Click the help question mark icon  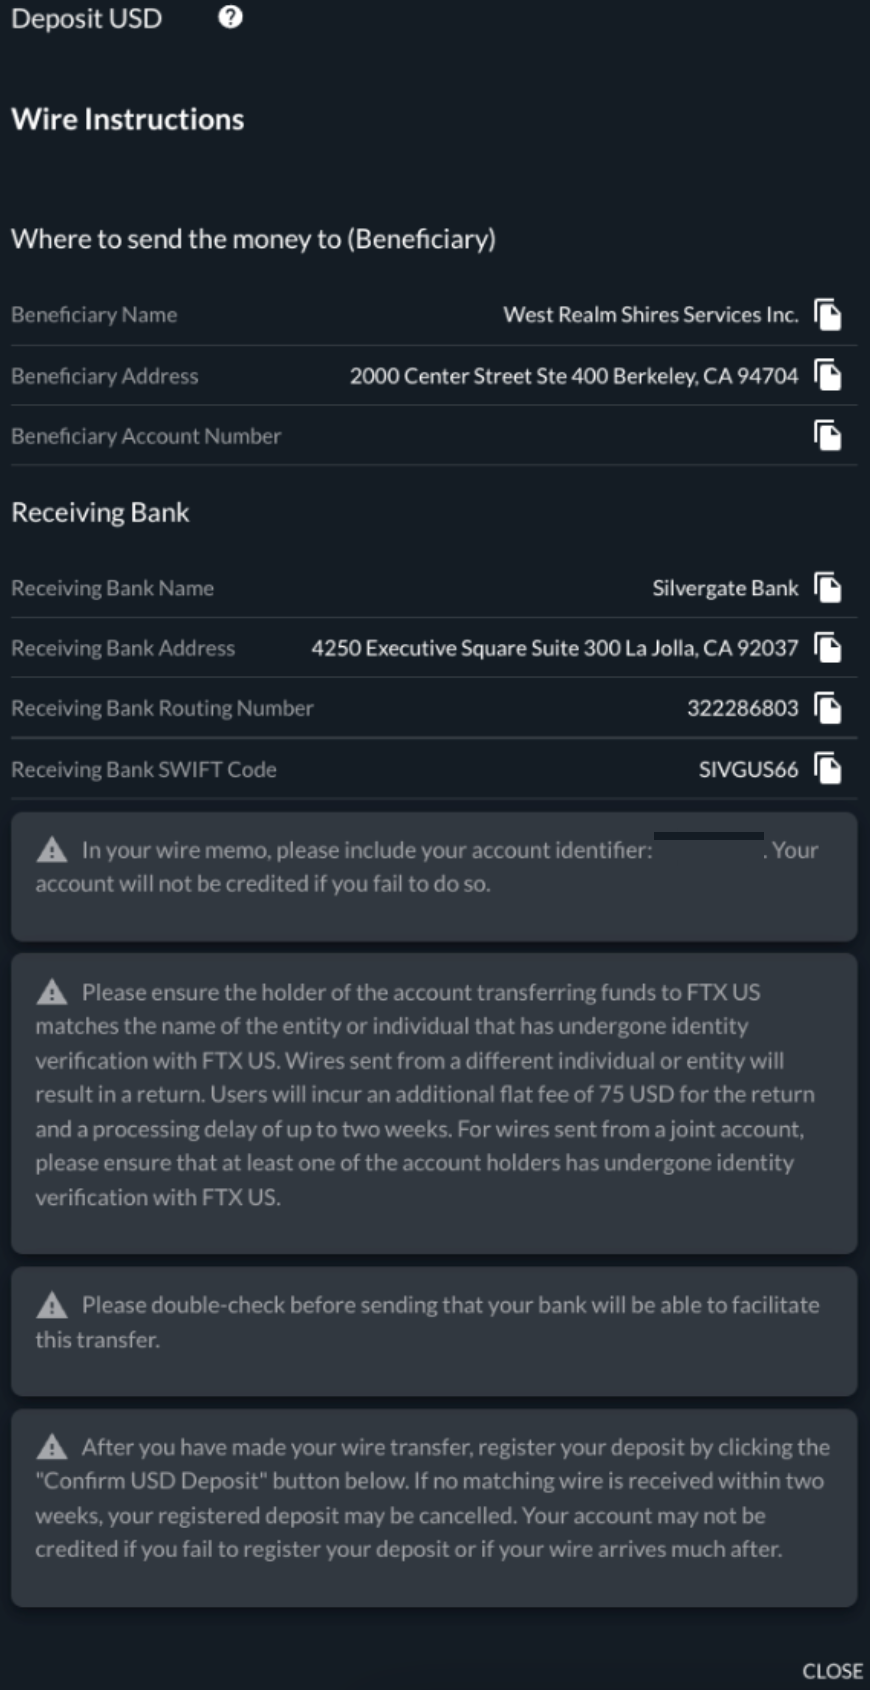click(x=230, y=17)
